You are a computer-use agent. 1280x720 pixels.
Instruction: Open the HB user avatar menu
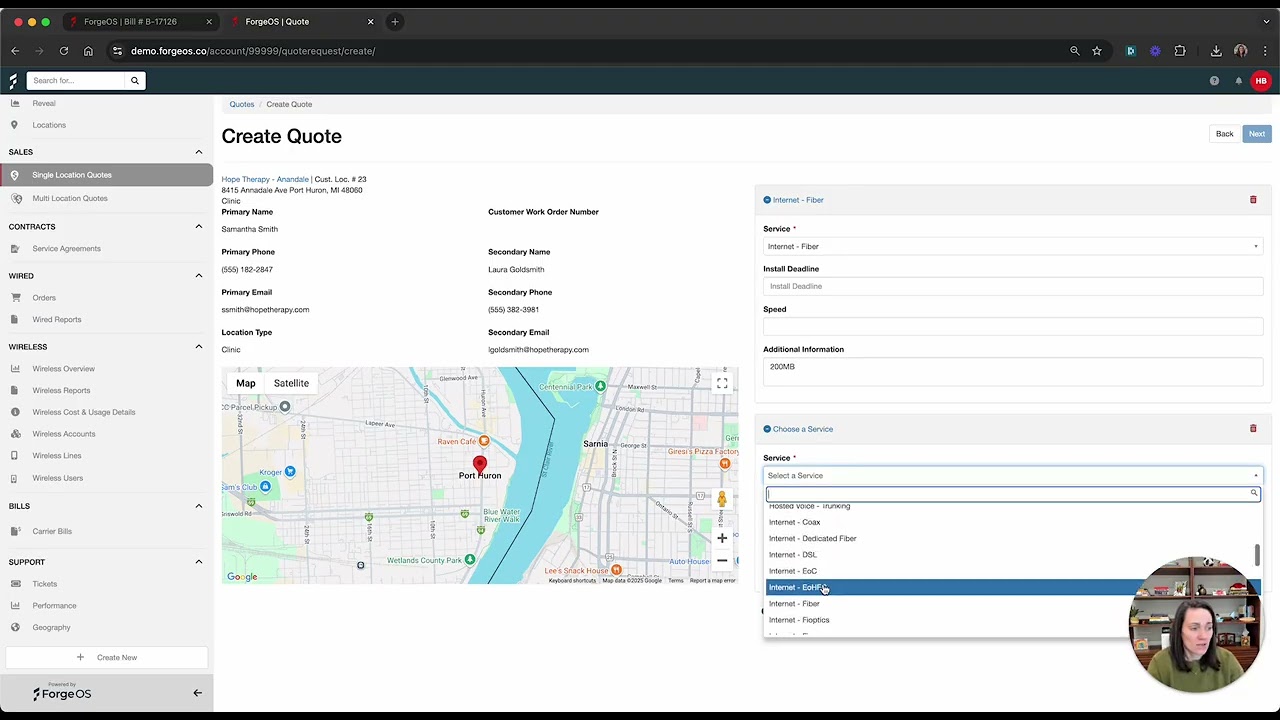point(1261,81)
